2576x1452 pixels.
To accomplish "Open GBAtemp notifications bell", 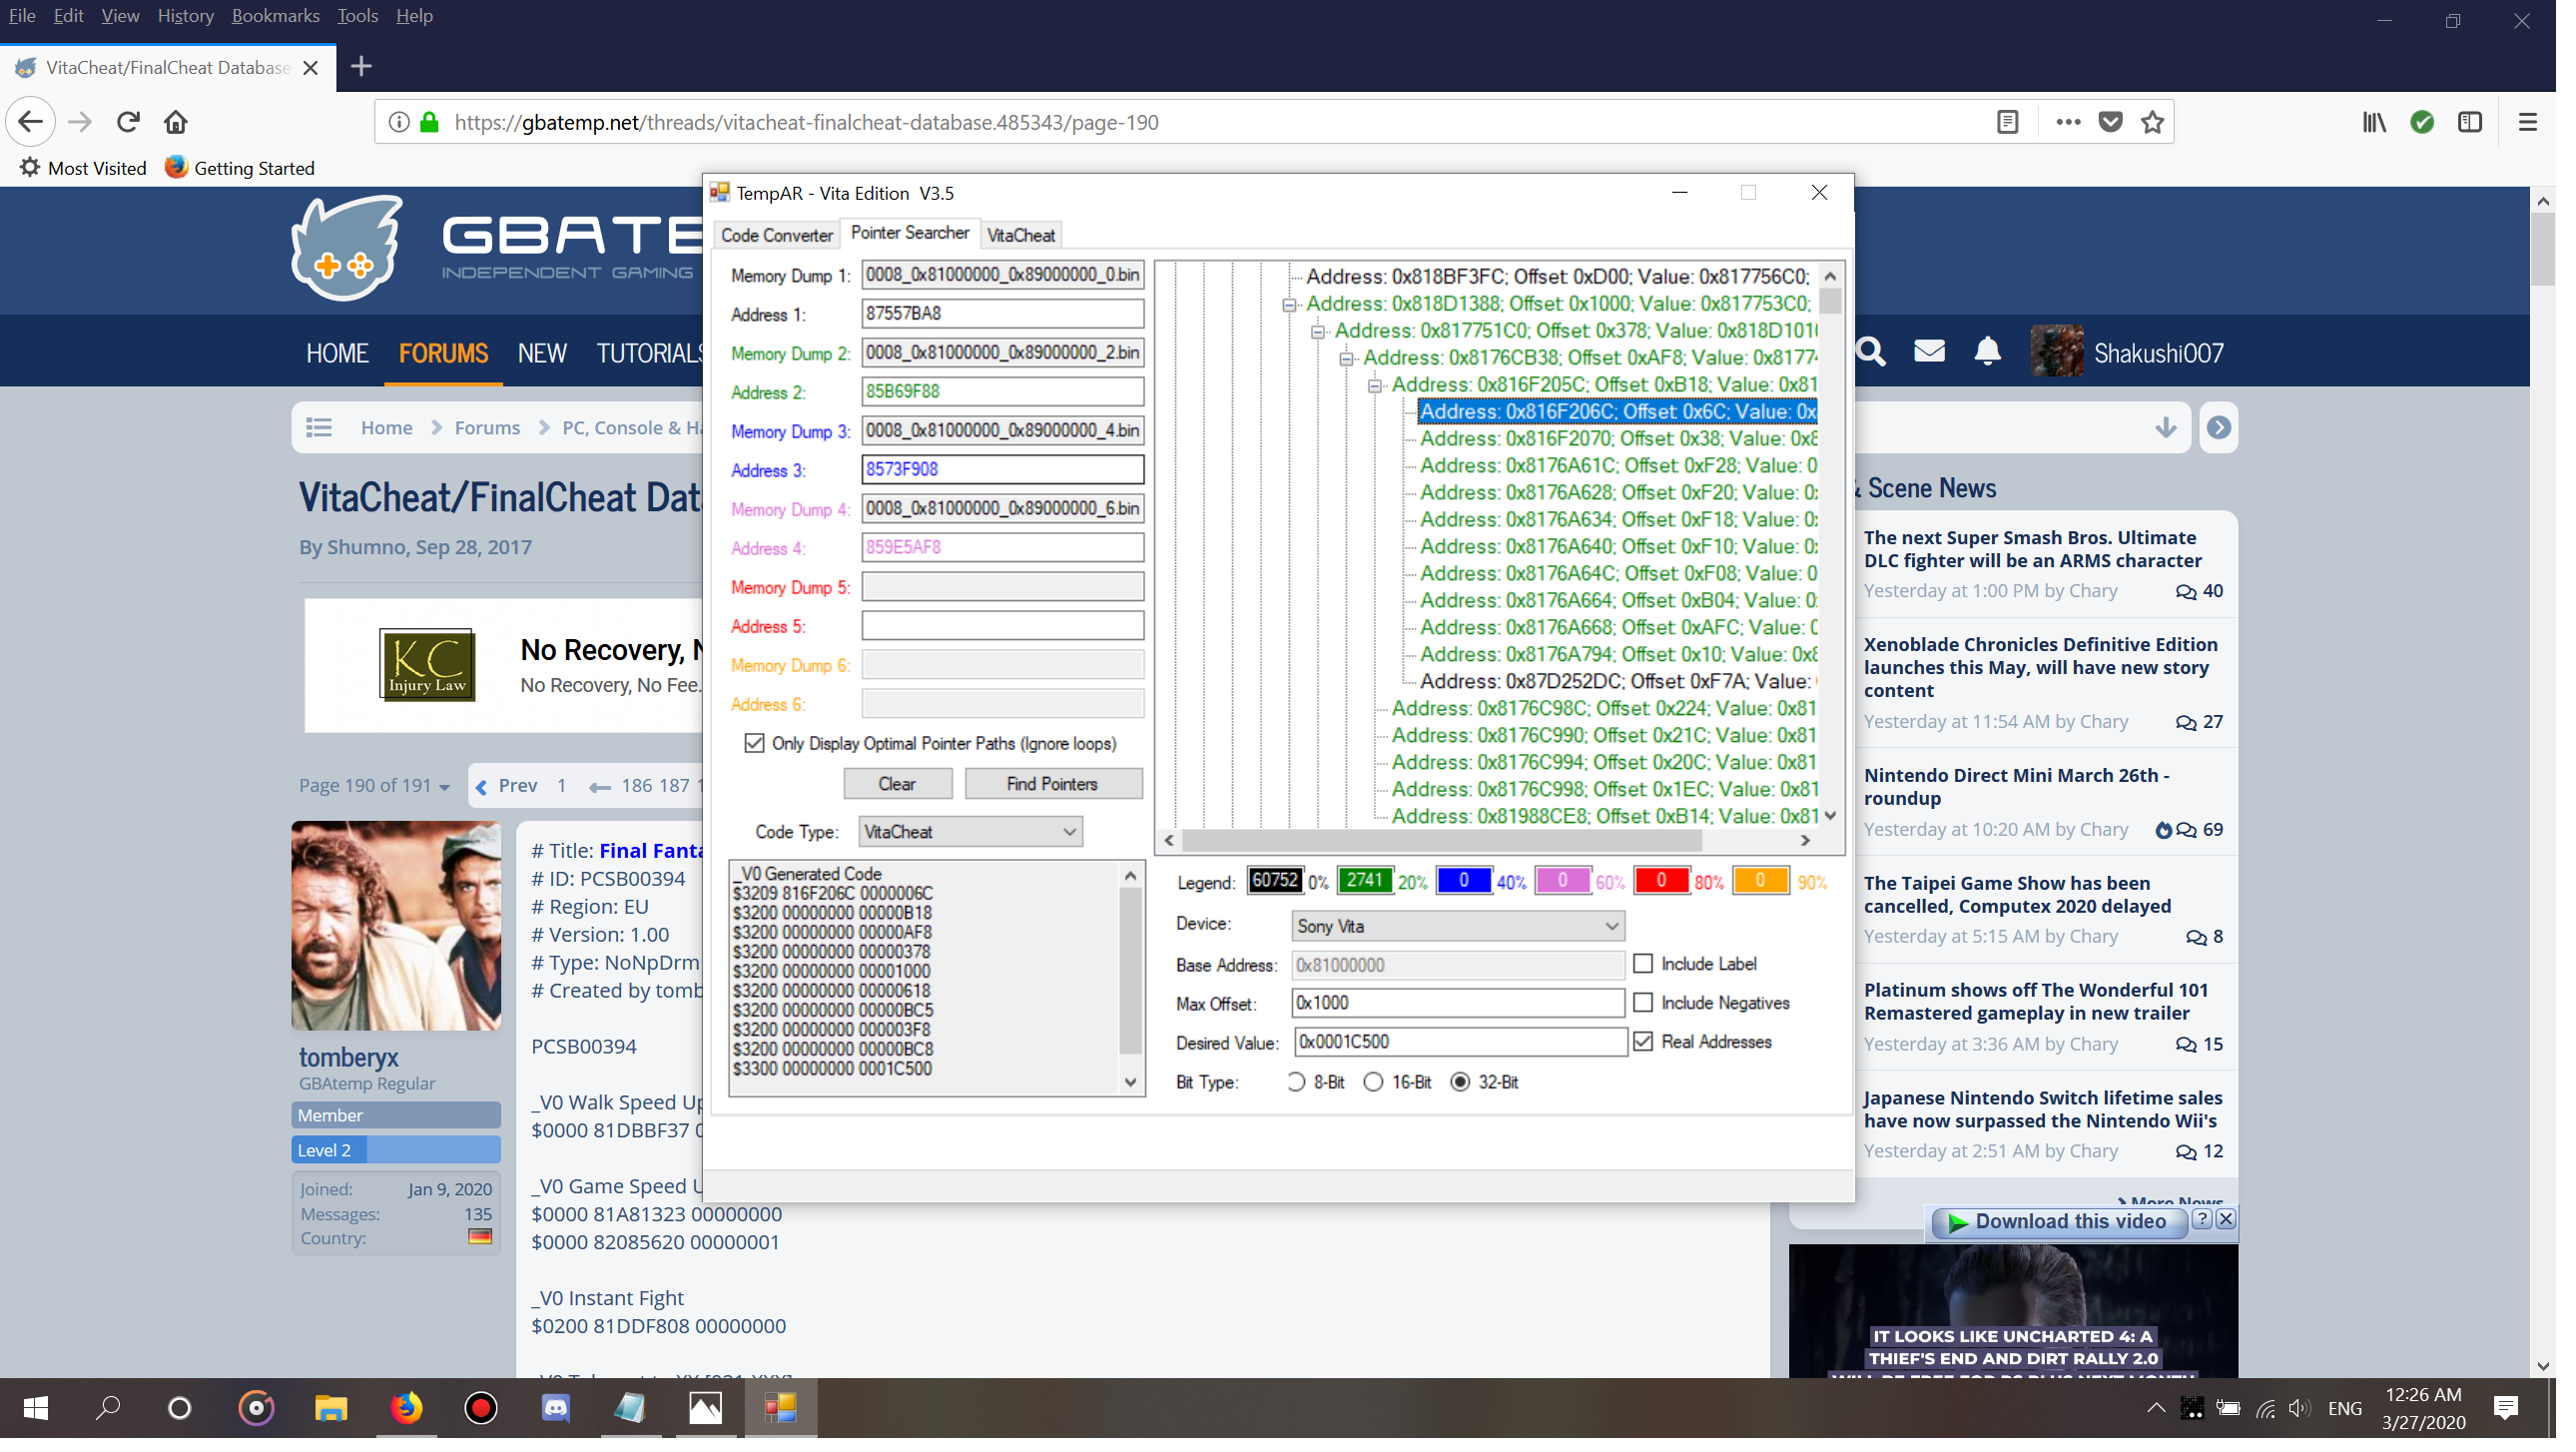I will pyautogui.click(x=1988, y=353).
